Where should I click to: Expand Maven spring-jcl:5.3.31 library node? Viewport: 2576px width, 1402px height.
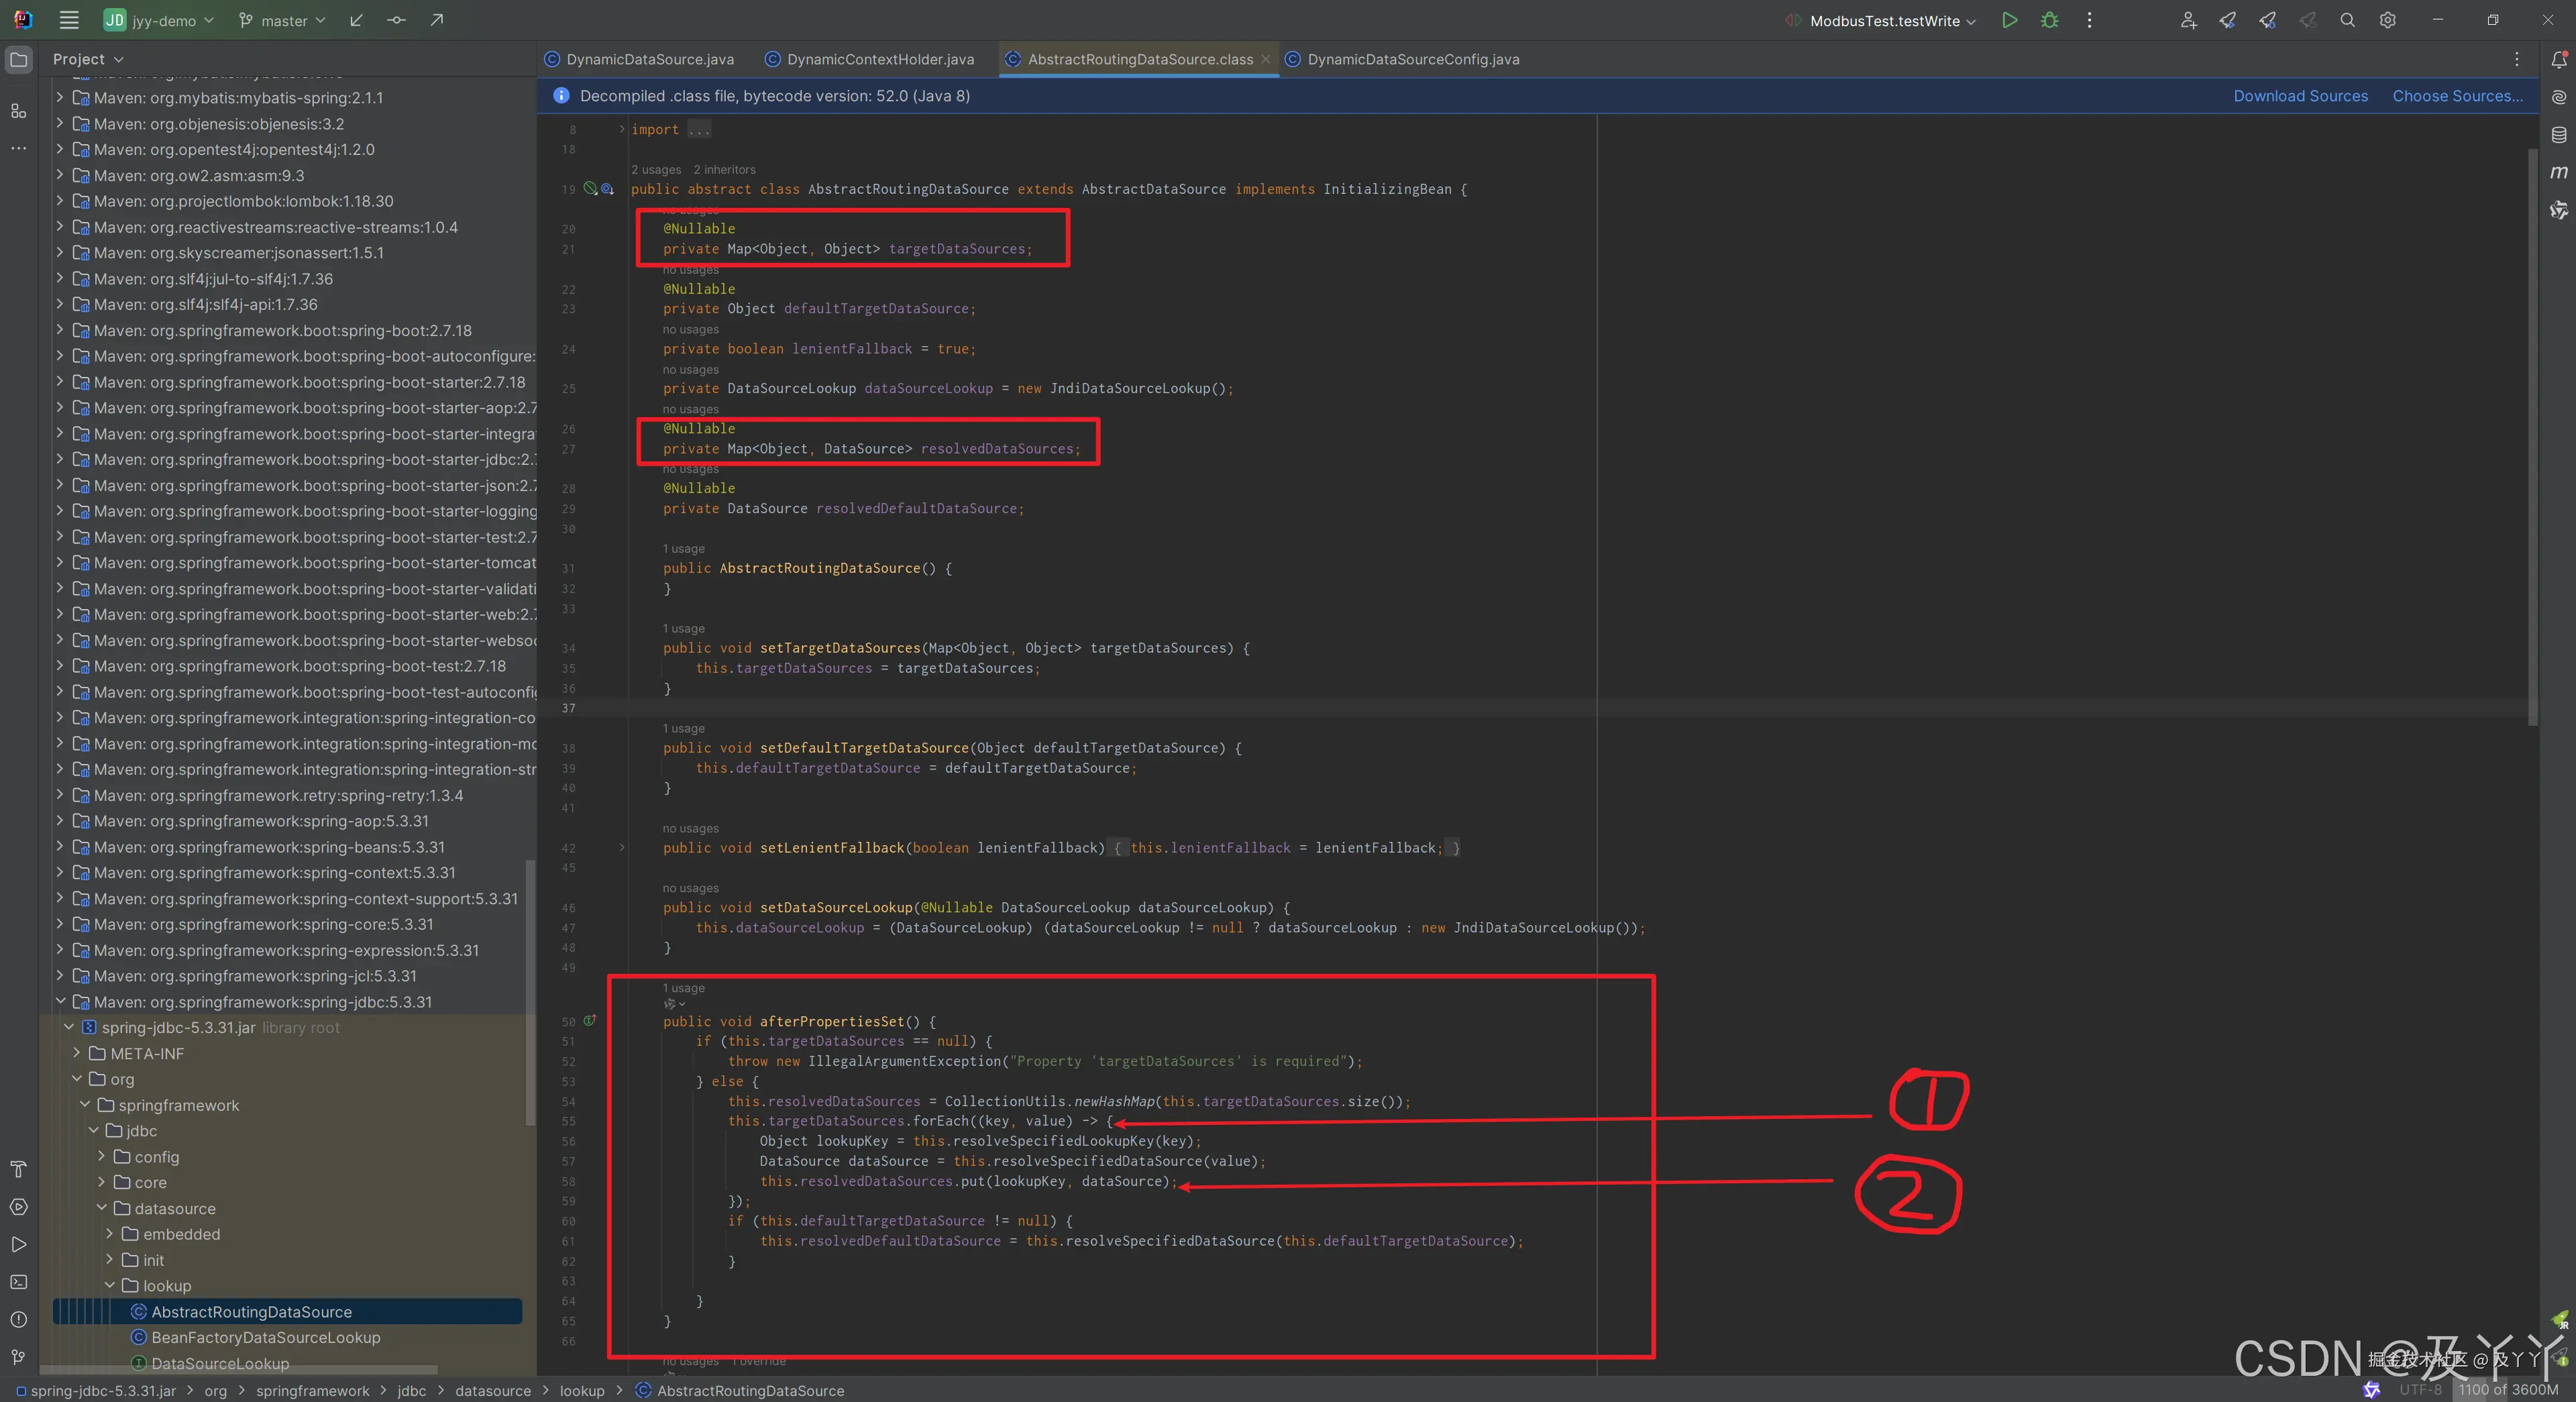[x=60, y=976]
